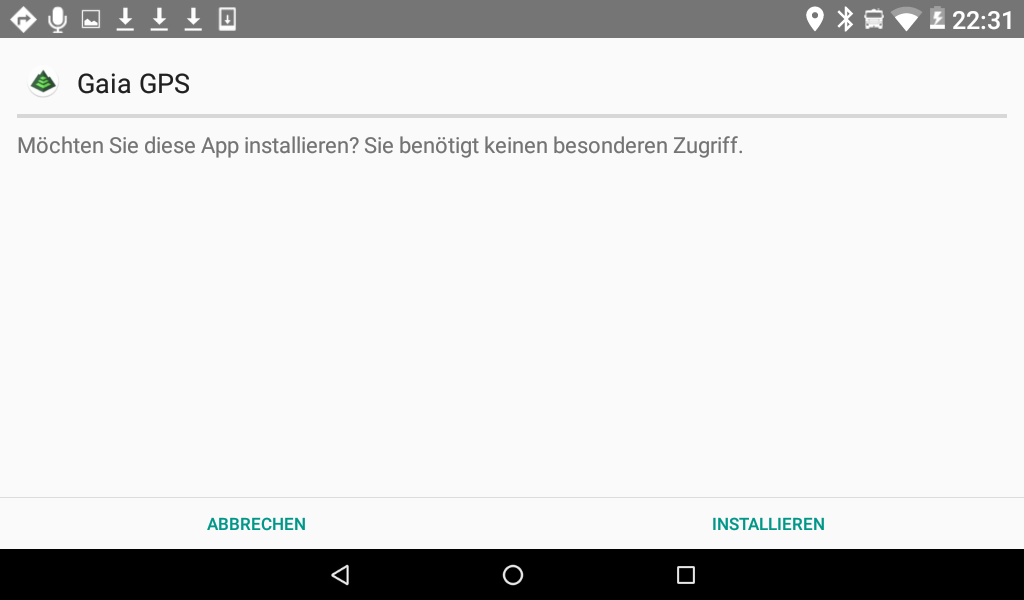Tap the location pin status icon

pos(814,20)
